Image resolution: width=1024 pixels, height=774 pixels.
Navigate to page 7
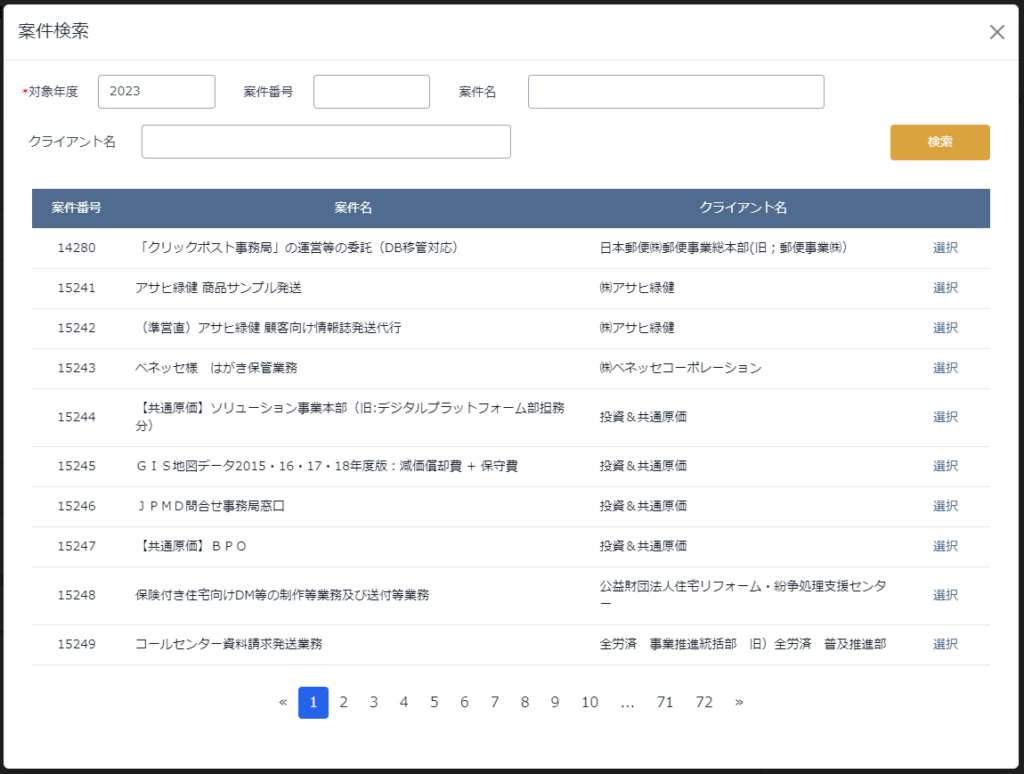click(x=494, y=702)
